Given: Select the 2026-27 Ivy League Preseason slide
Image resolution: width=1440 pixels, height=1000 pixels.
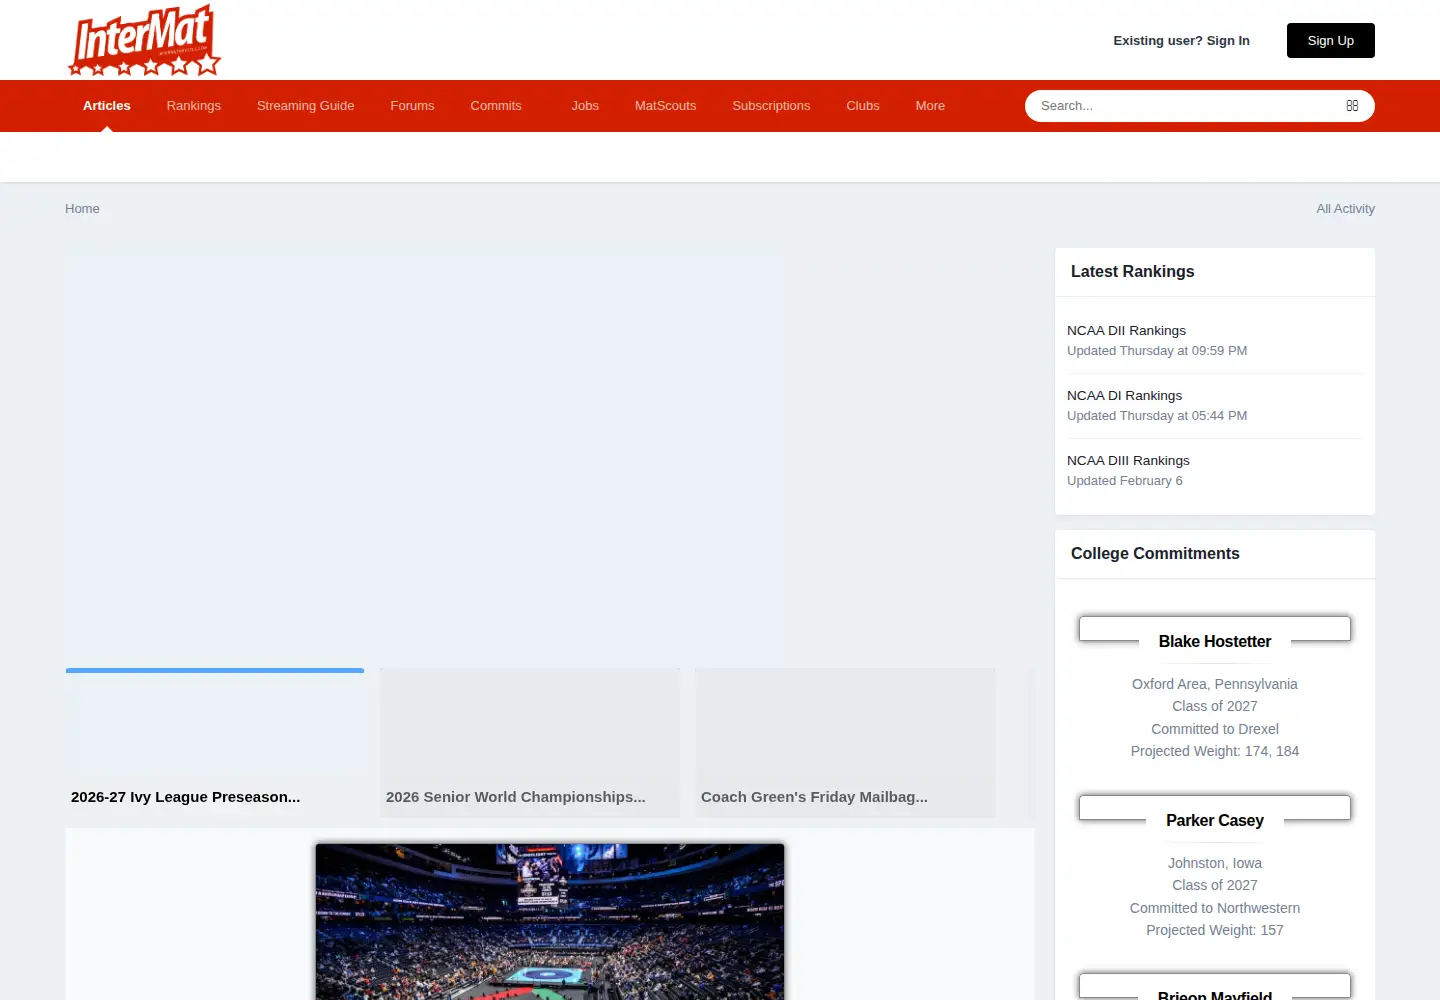Looking at the screenshot, I should pyautogui.click(x=215, y=743).
